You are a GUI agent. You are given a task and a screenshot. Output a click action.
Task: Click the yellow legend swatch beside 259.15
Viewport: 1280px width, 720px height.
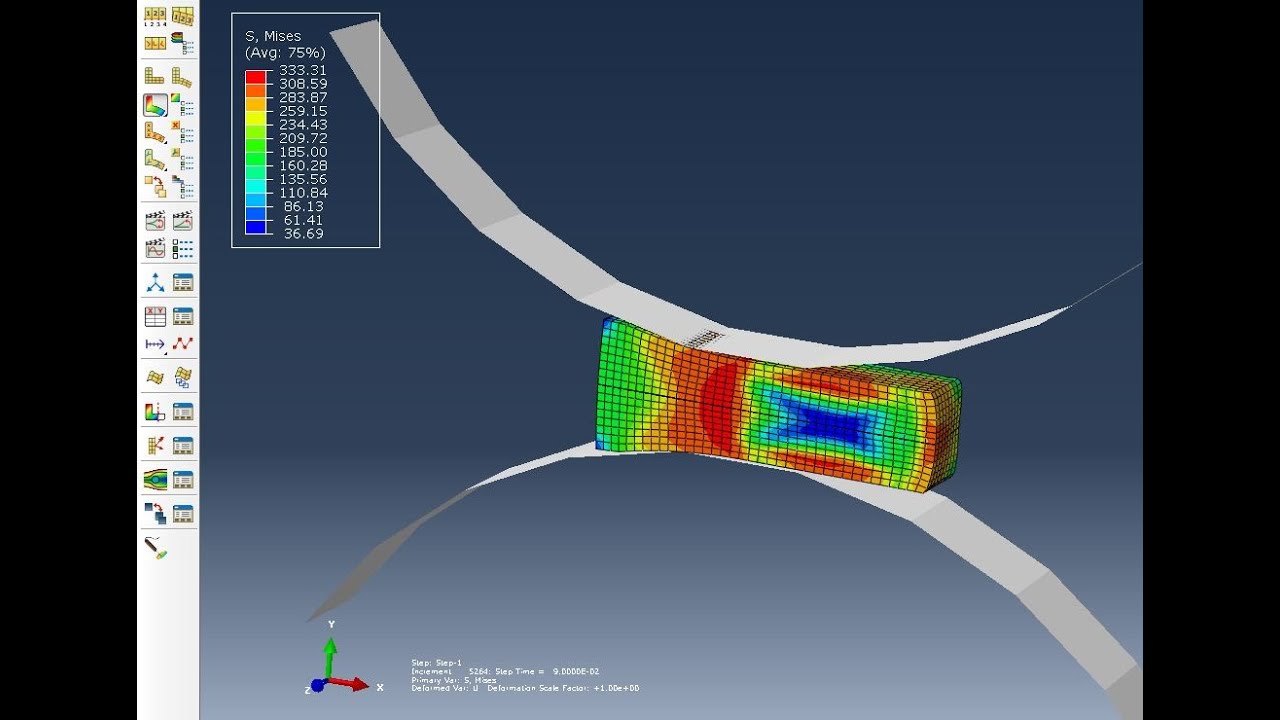tap(256, 117)
